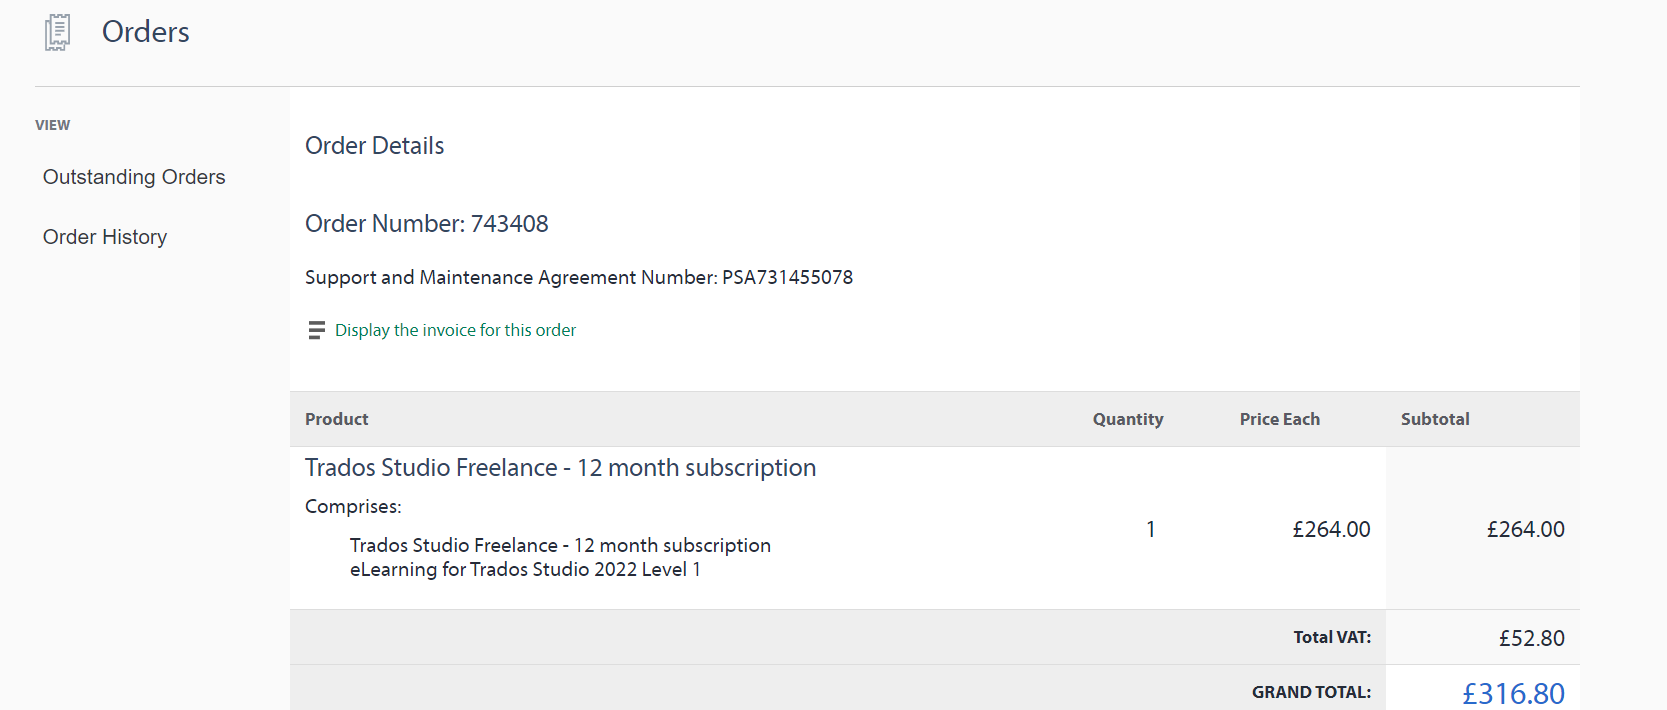1667x710 pixels.
Task: Click the Quantity column header
Action: click(1128, 419)
